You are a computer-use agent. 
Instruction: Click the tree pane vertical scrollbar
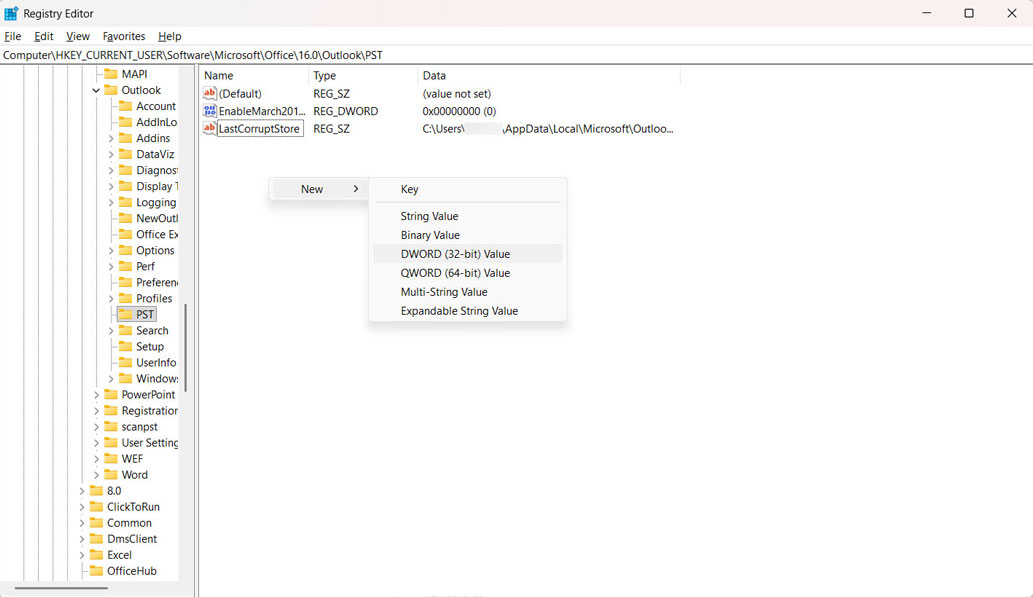[x=185, y=348]
